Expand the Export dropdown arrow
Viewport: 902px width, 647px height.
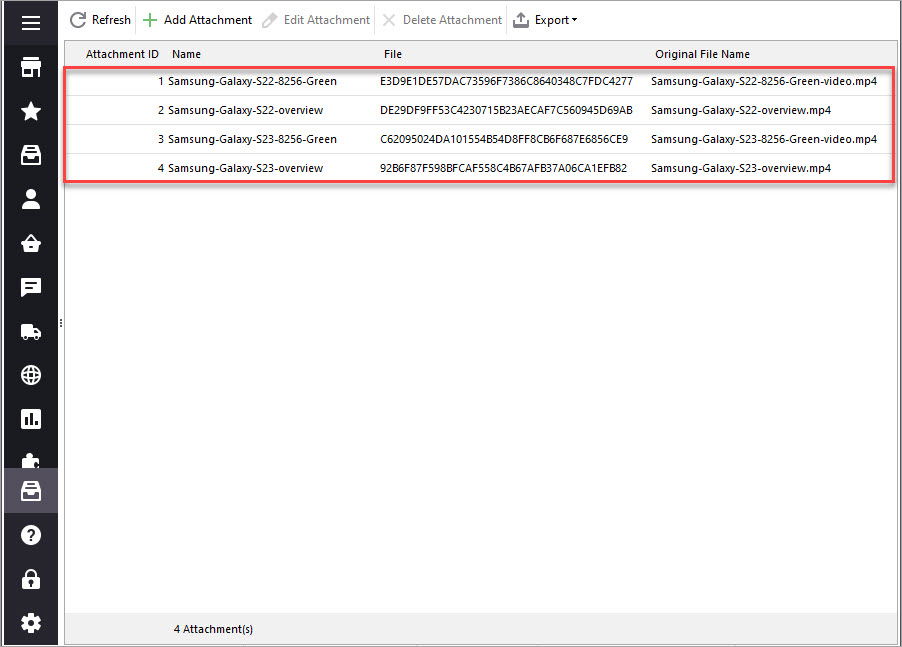tap(574, 20)
